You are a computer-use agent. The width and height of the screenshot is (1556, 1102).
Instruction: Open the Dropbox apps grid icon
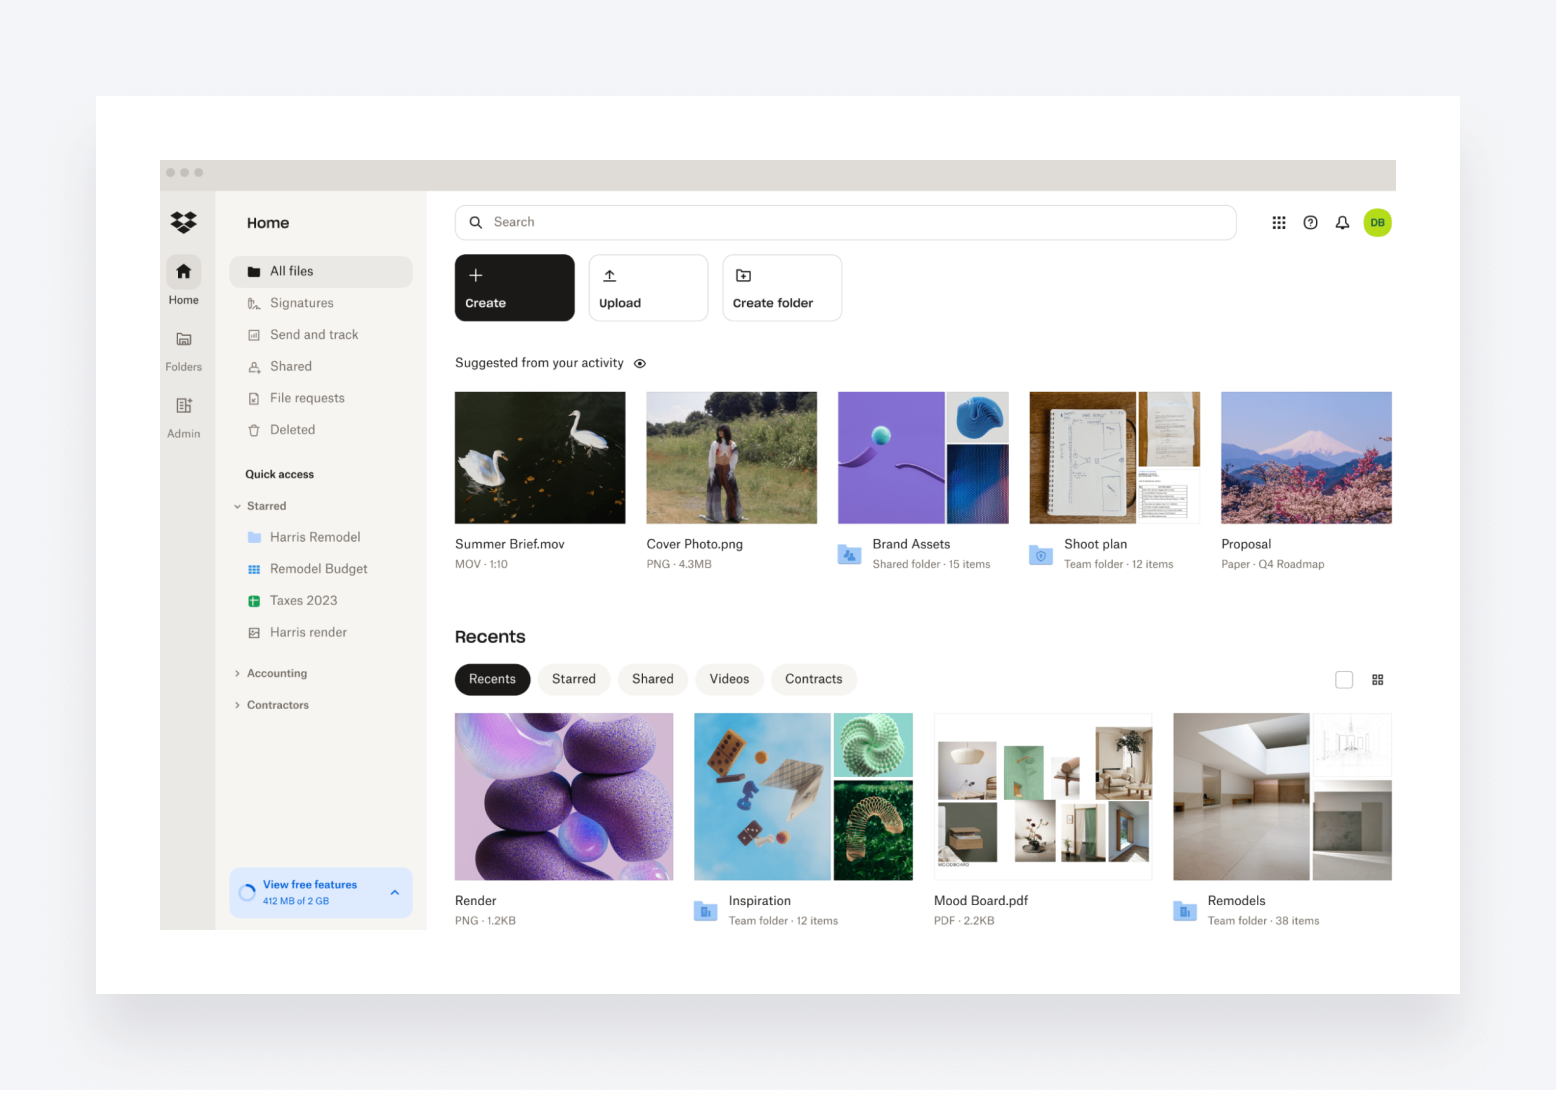pyautogui.click(x=1279, y=222)
